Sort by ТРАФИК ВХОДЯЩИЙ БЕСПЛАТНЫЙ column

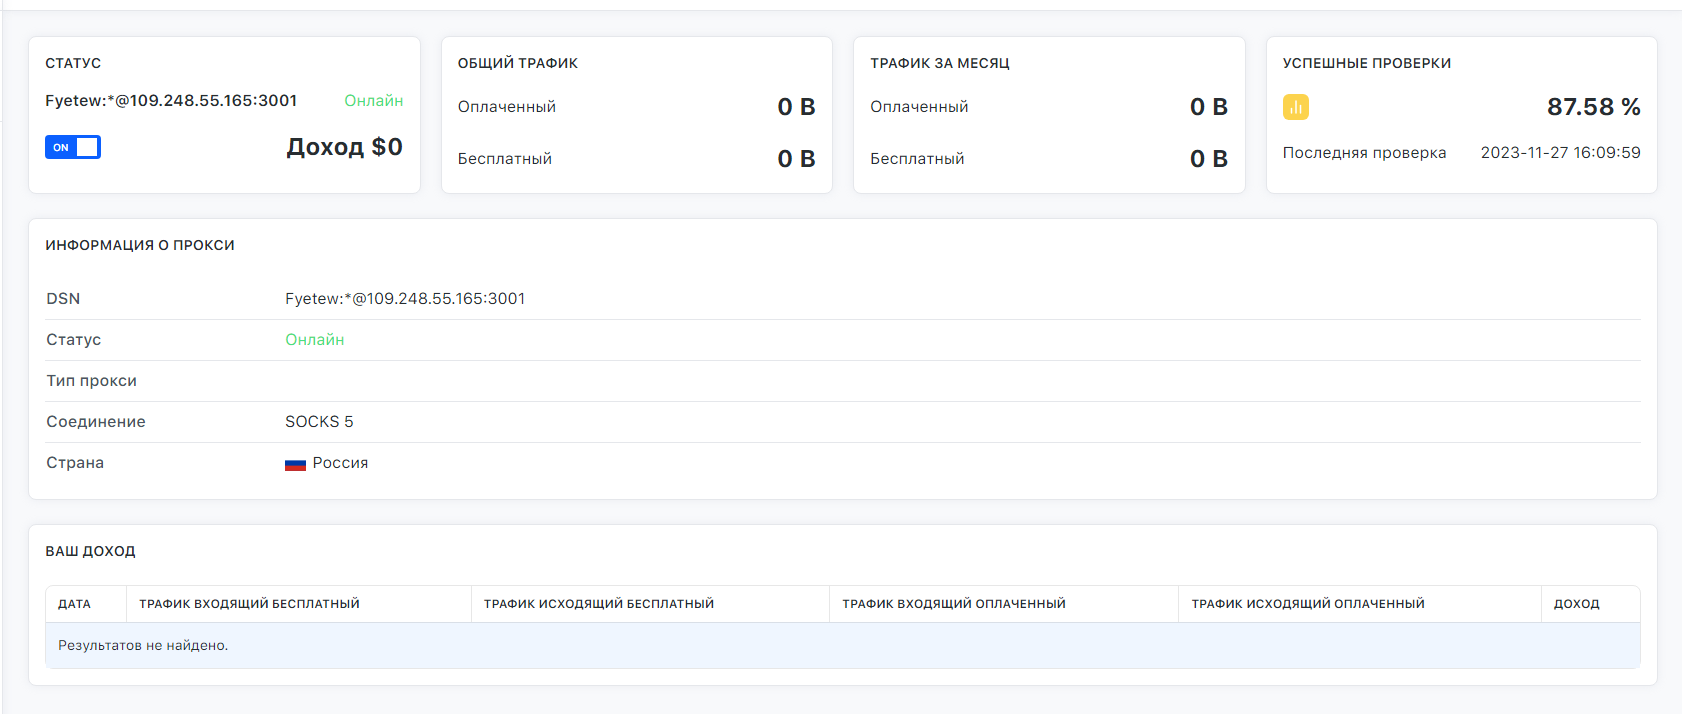[x=249, y=604]
